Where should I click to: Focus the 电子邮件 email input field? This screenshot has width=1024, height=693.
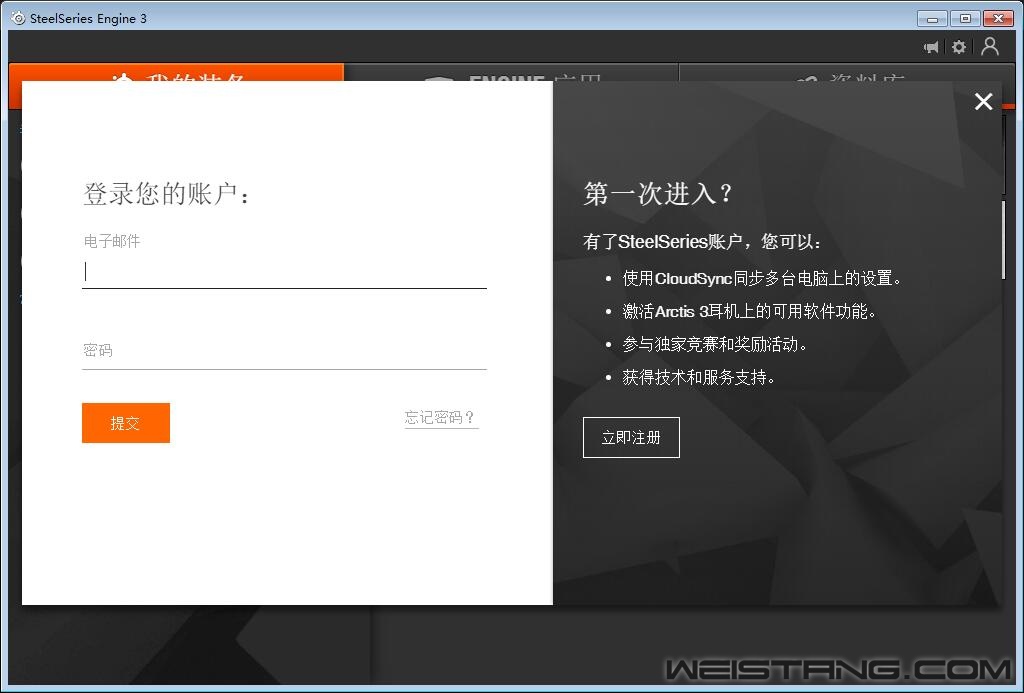coord(284,272)
